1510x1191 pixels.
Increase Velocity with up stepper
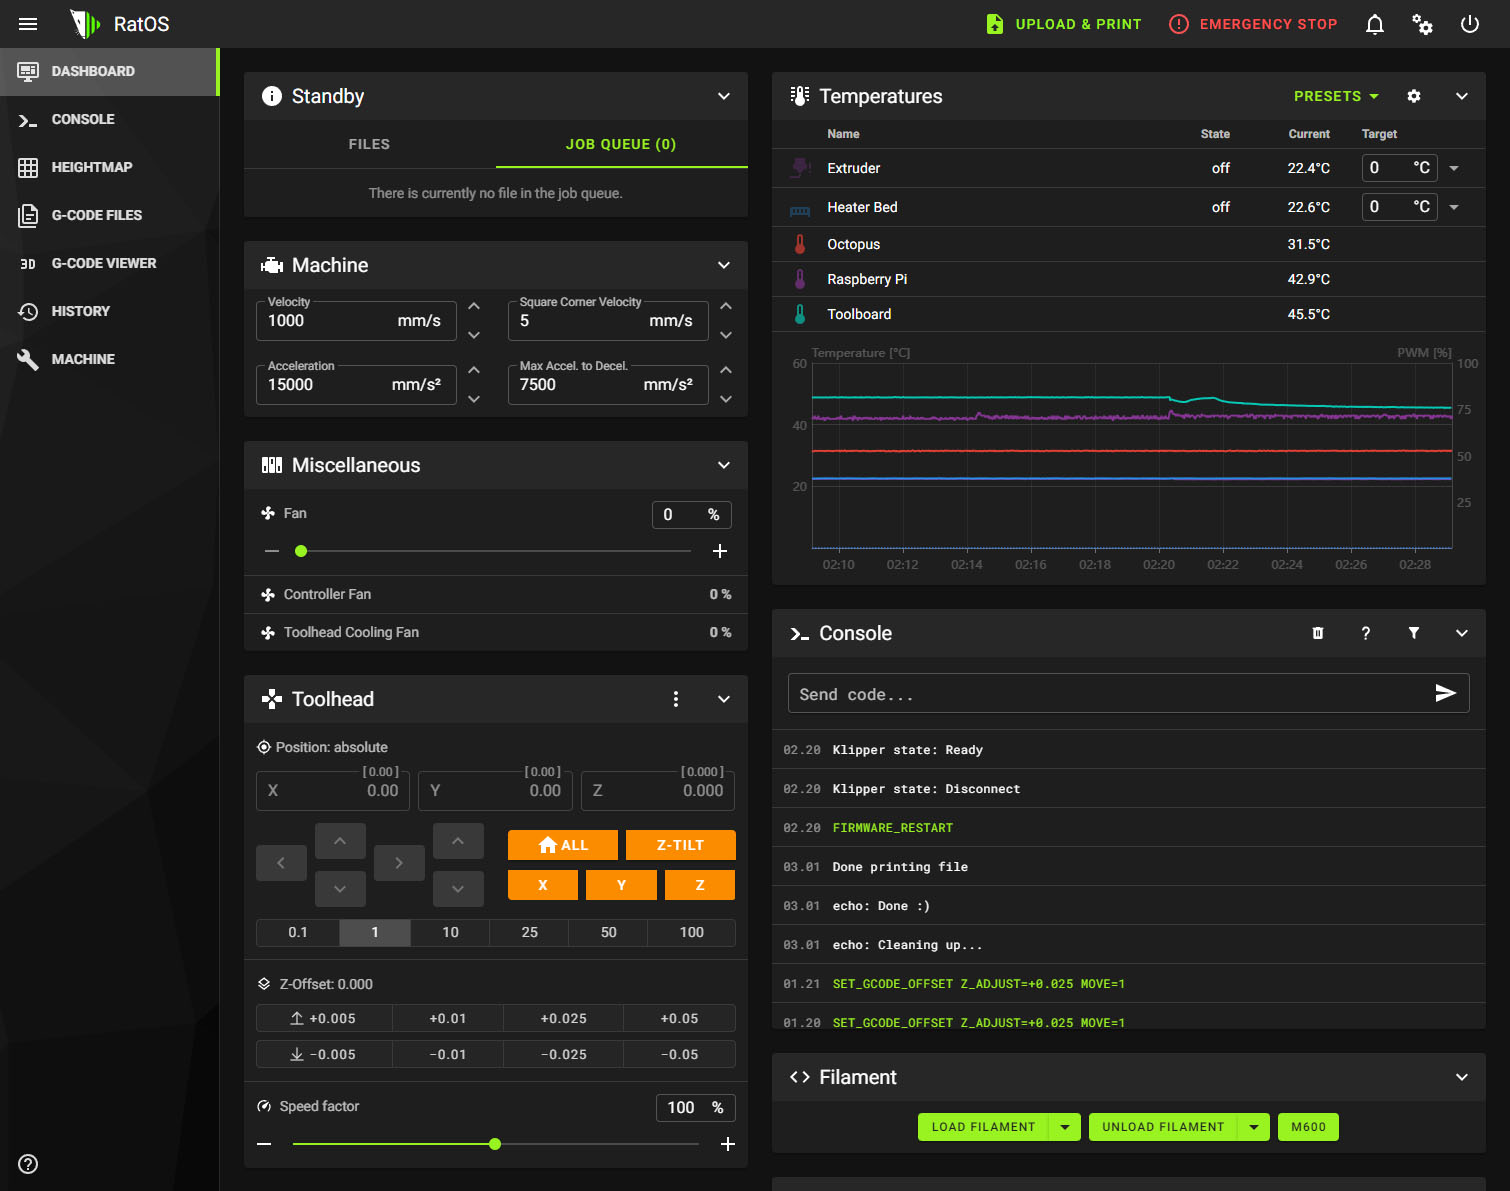point(474,306)
